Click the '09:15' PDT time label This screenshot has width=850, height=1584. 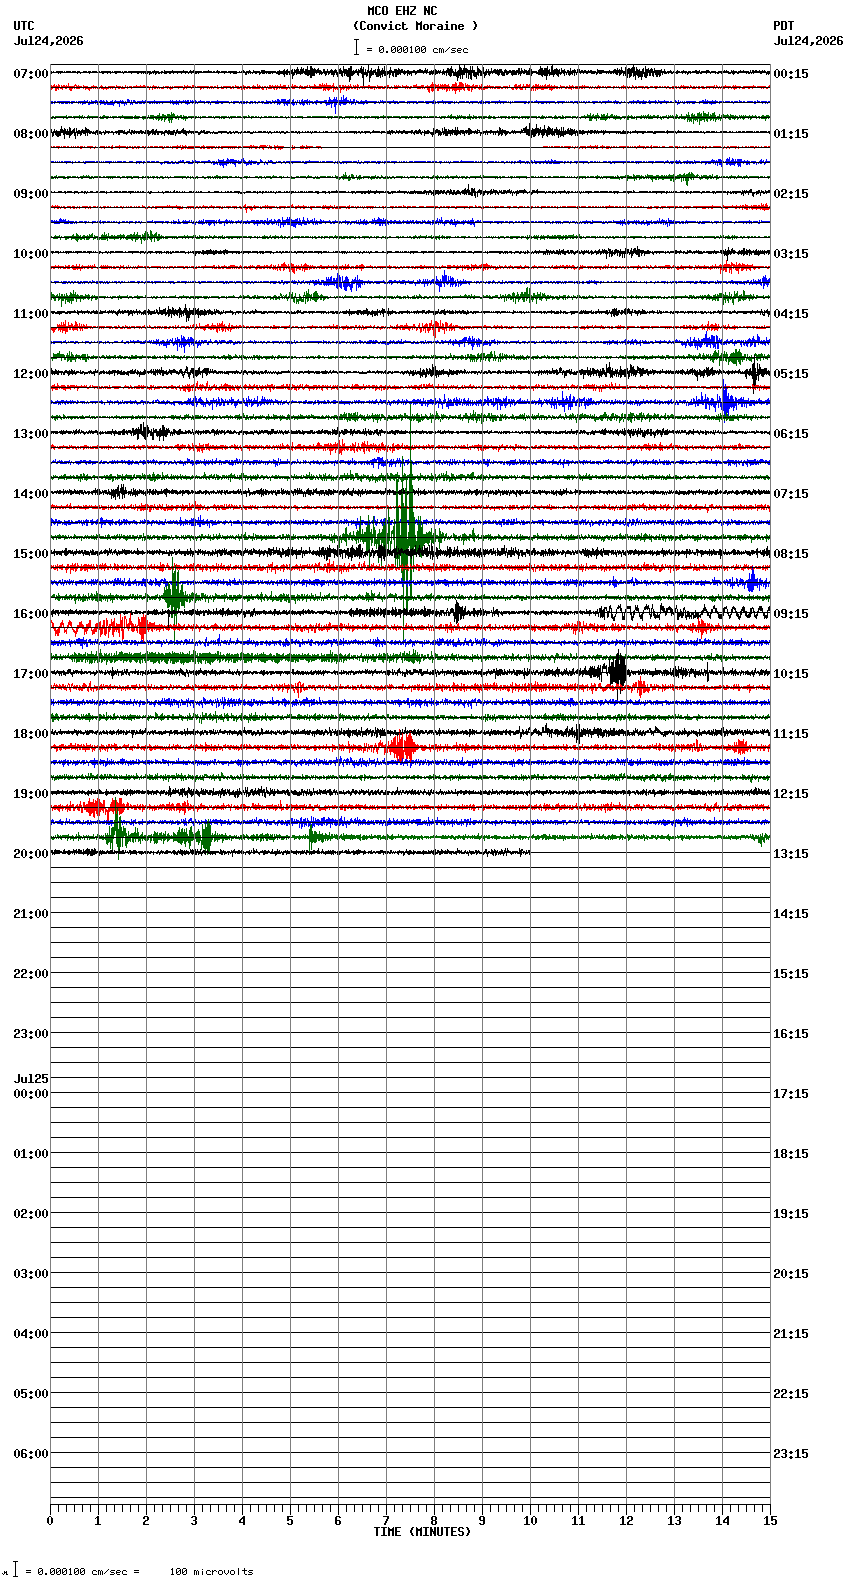(x=791, y=614)
